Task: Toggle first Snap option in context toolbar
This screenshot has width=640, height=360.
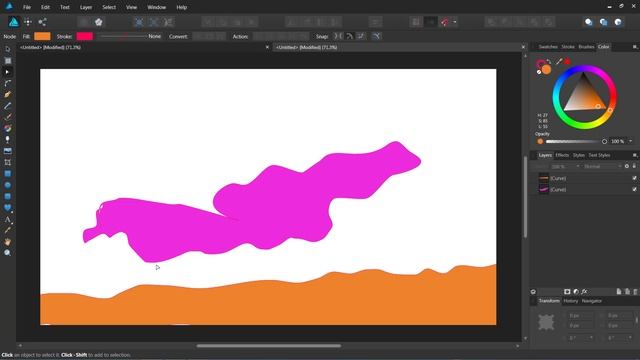Action: click(x=338, y=36)
